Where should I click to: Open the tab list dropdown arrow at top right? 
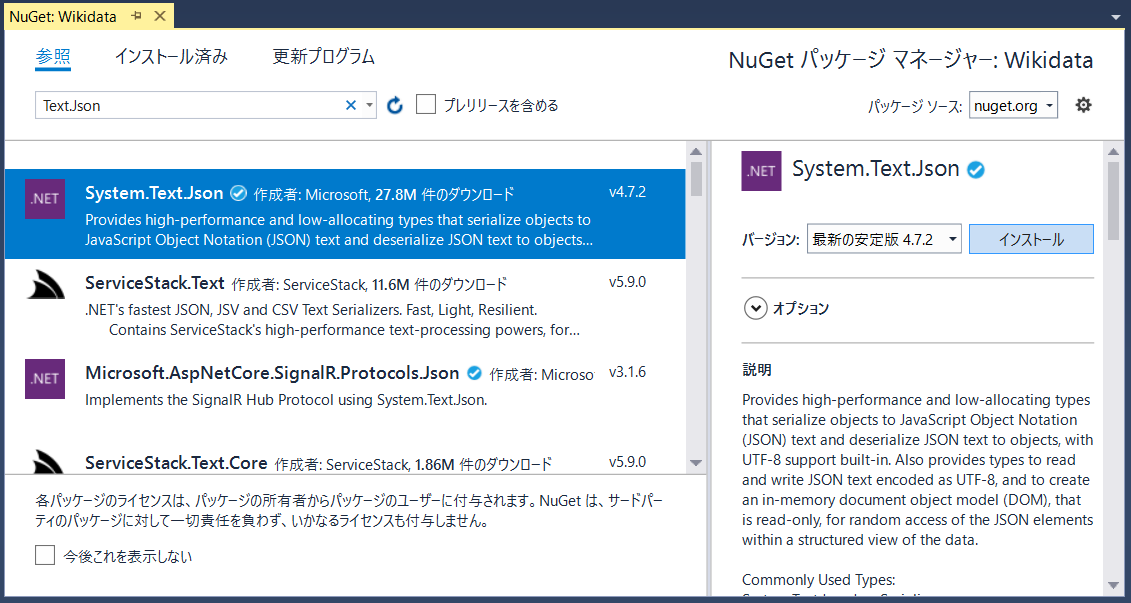coord(1117,17)
